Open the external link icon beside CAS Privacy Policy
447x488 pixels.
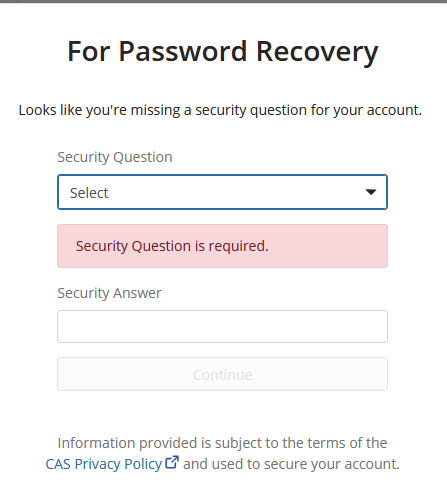[172, 462]
